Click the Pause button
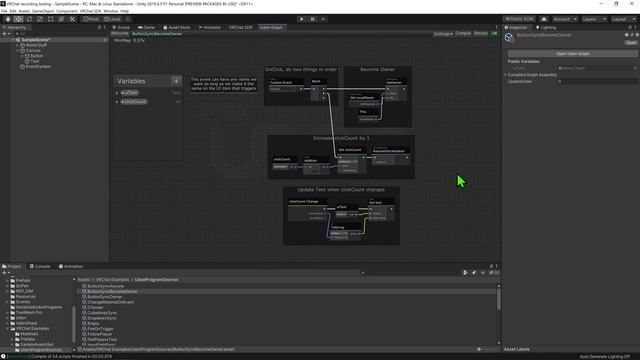Image resolution: width=640 pixels, height=360 pixels. [x=313, y=19]
